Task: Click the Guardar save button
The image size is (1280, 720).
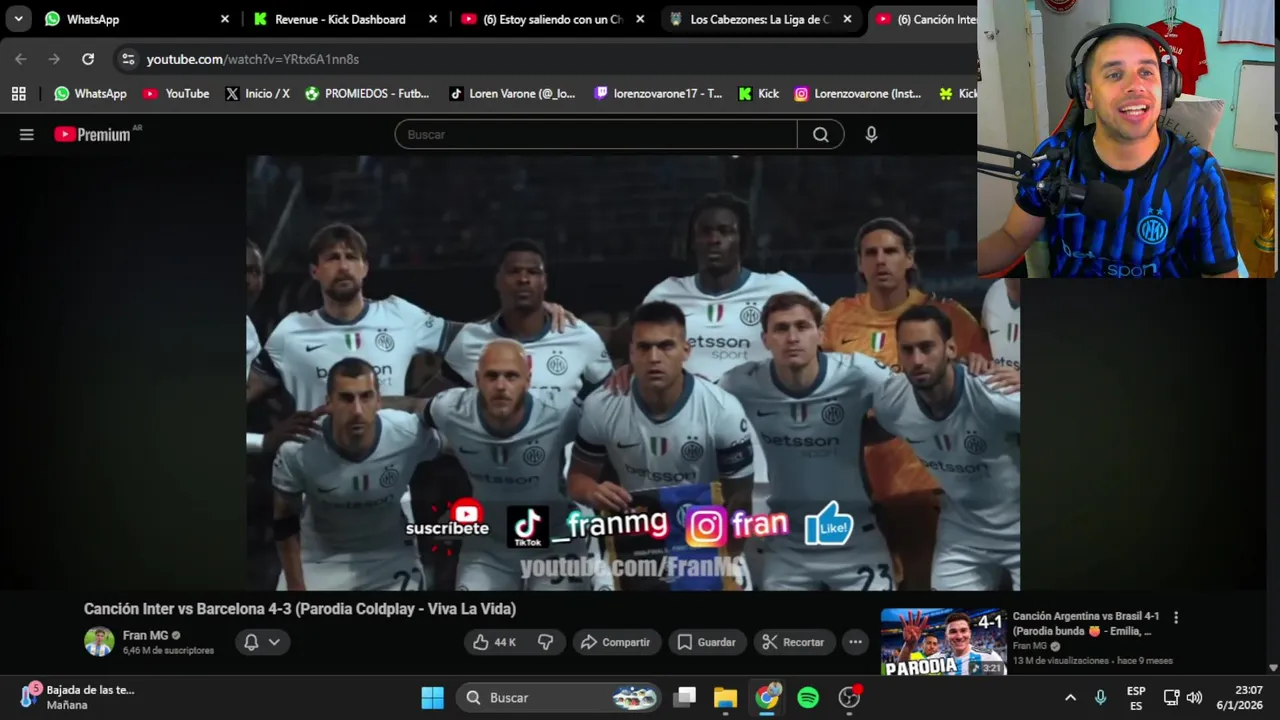Action: pos(707,642)
